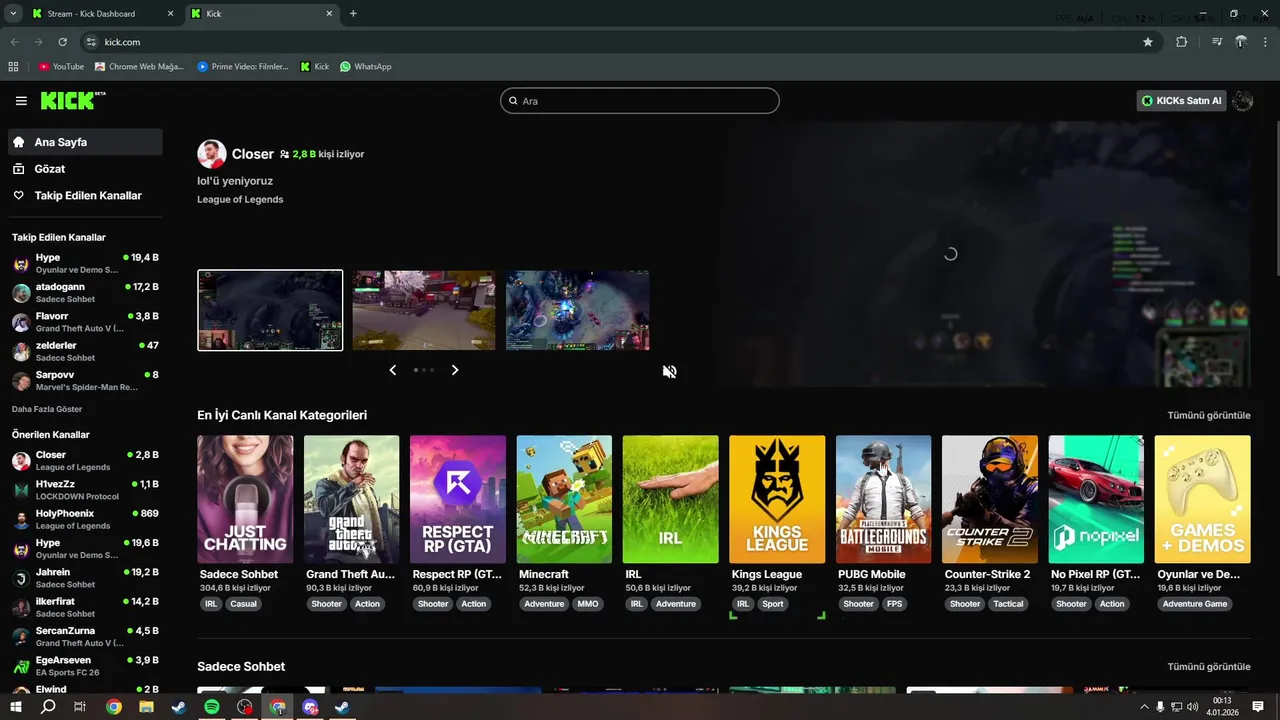Open Hype 19,4 B followed channel
Viewport: 1280px width, 720px height.
click(x=85, y=263)
